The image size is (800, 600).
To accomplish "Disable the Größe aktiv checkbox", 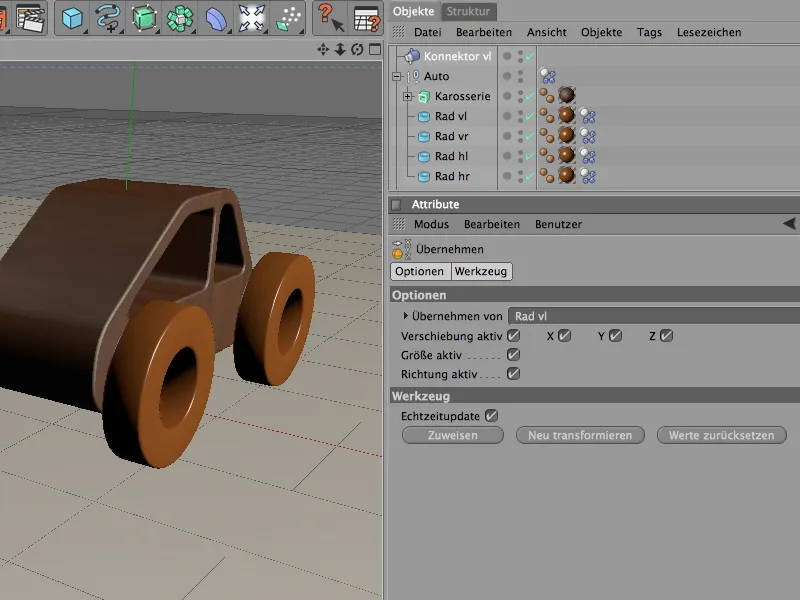I will coord(514,355).
